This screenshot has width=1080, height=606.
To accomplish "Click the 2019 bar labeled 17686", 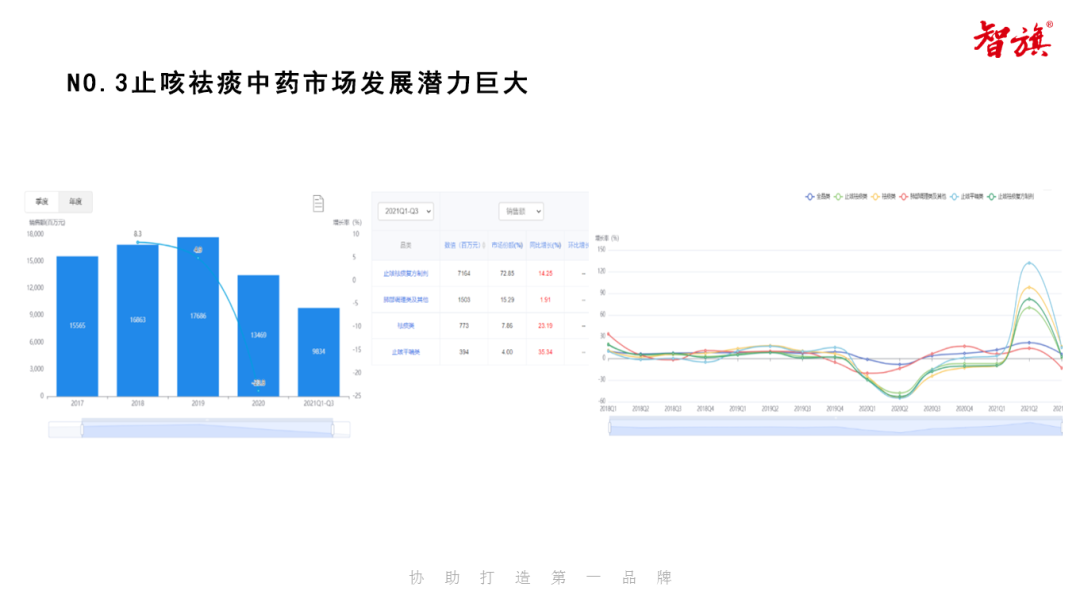I will (198, 317).
